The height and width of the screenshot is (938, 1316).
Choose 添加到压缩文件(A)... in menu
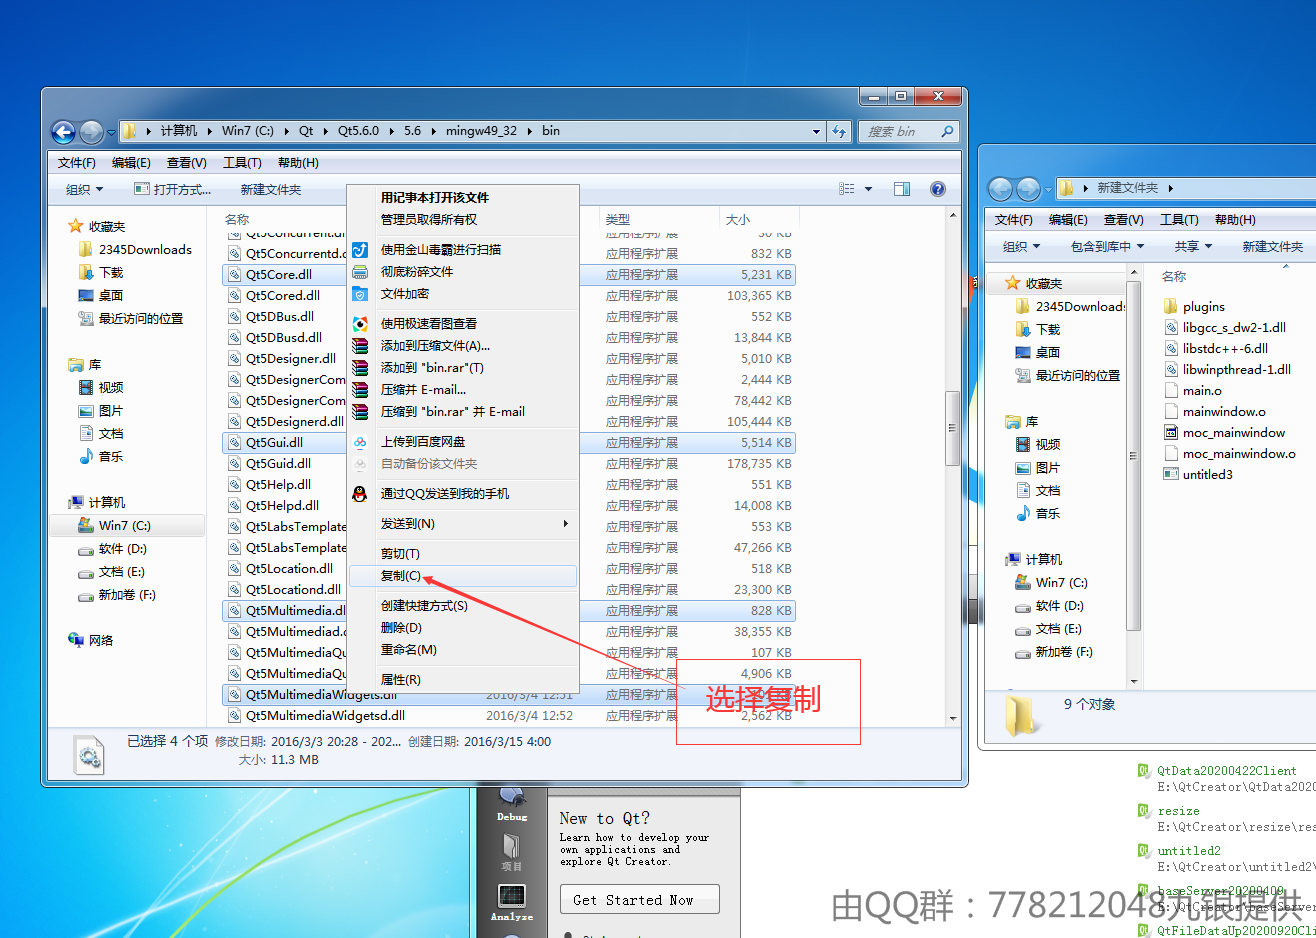(463, 346)
